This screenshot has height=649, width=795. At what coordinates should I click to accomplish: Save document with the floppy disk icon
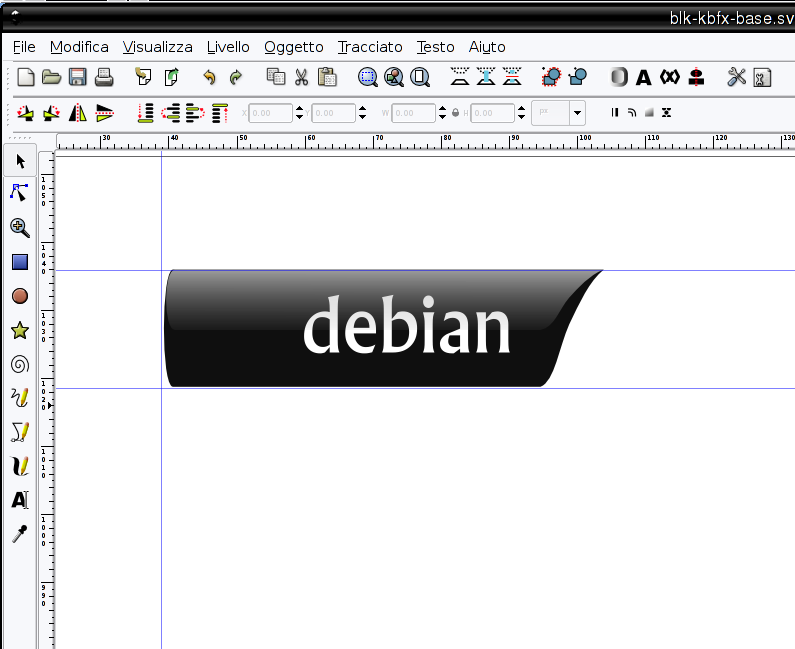[78, 77]
